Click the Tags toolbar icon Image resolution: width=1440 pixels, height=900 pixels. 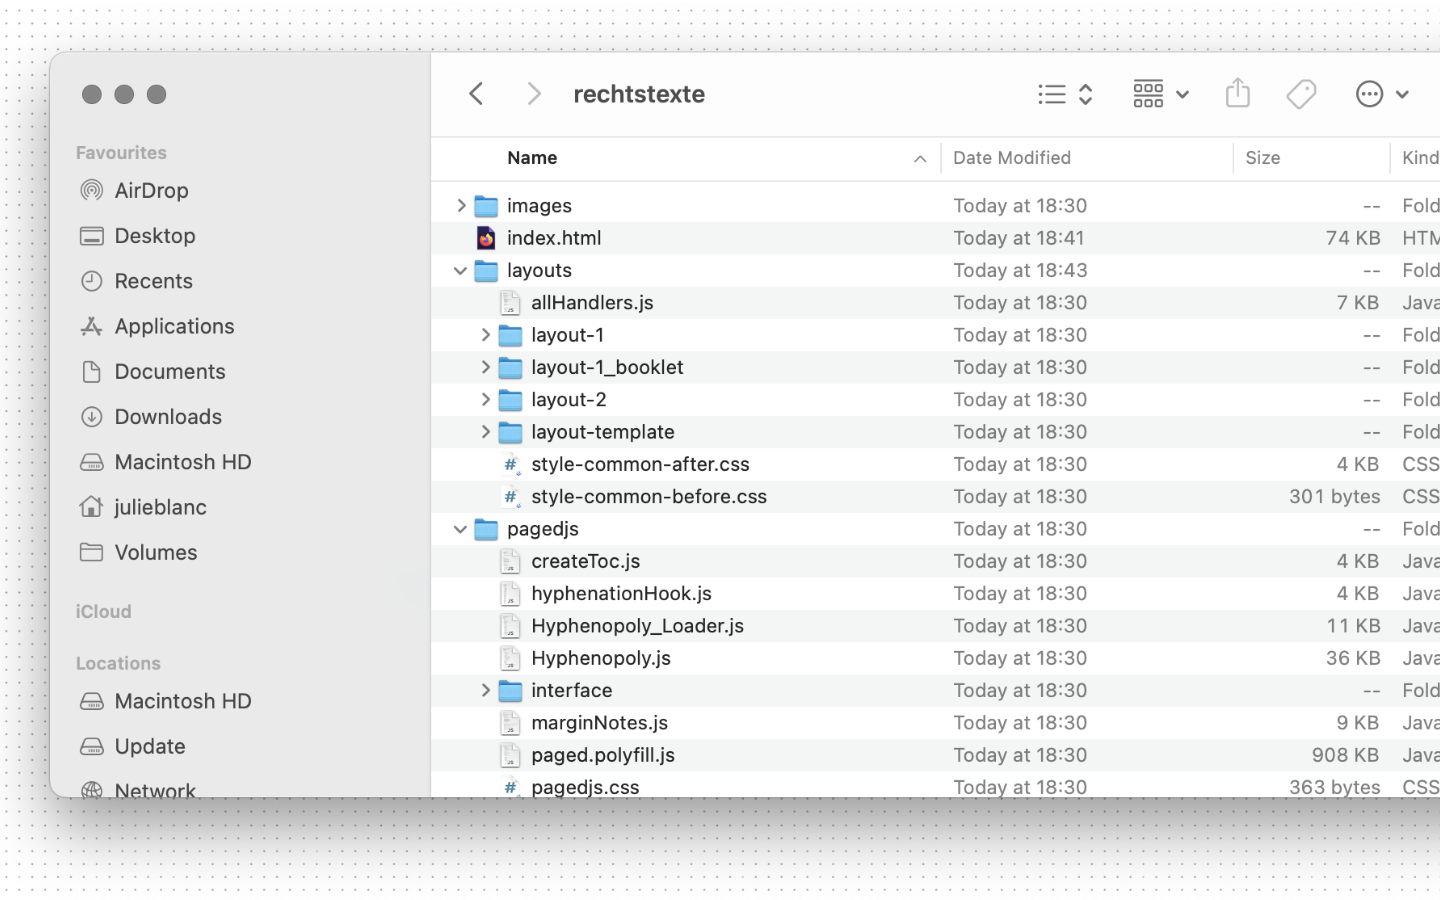[1301, 94]
